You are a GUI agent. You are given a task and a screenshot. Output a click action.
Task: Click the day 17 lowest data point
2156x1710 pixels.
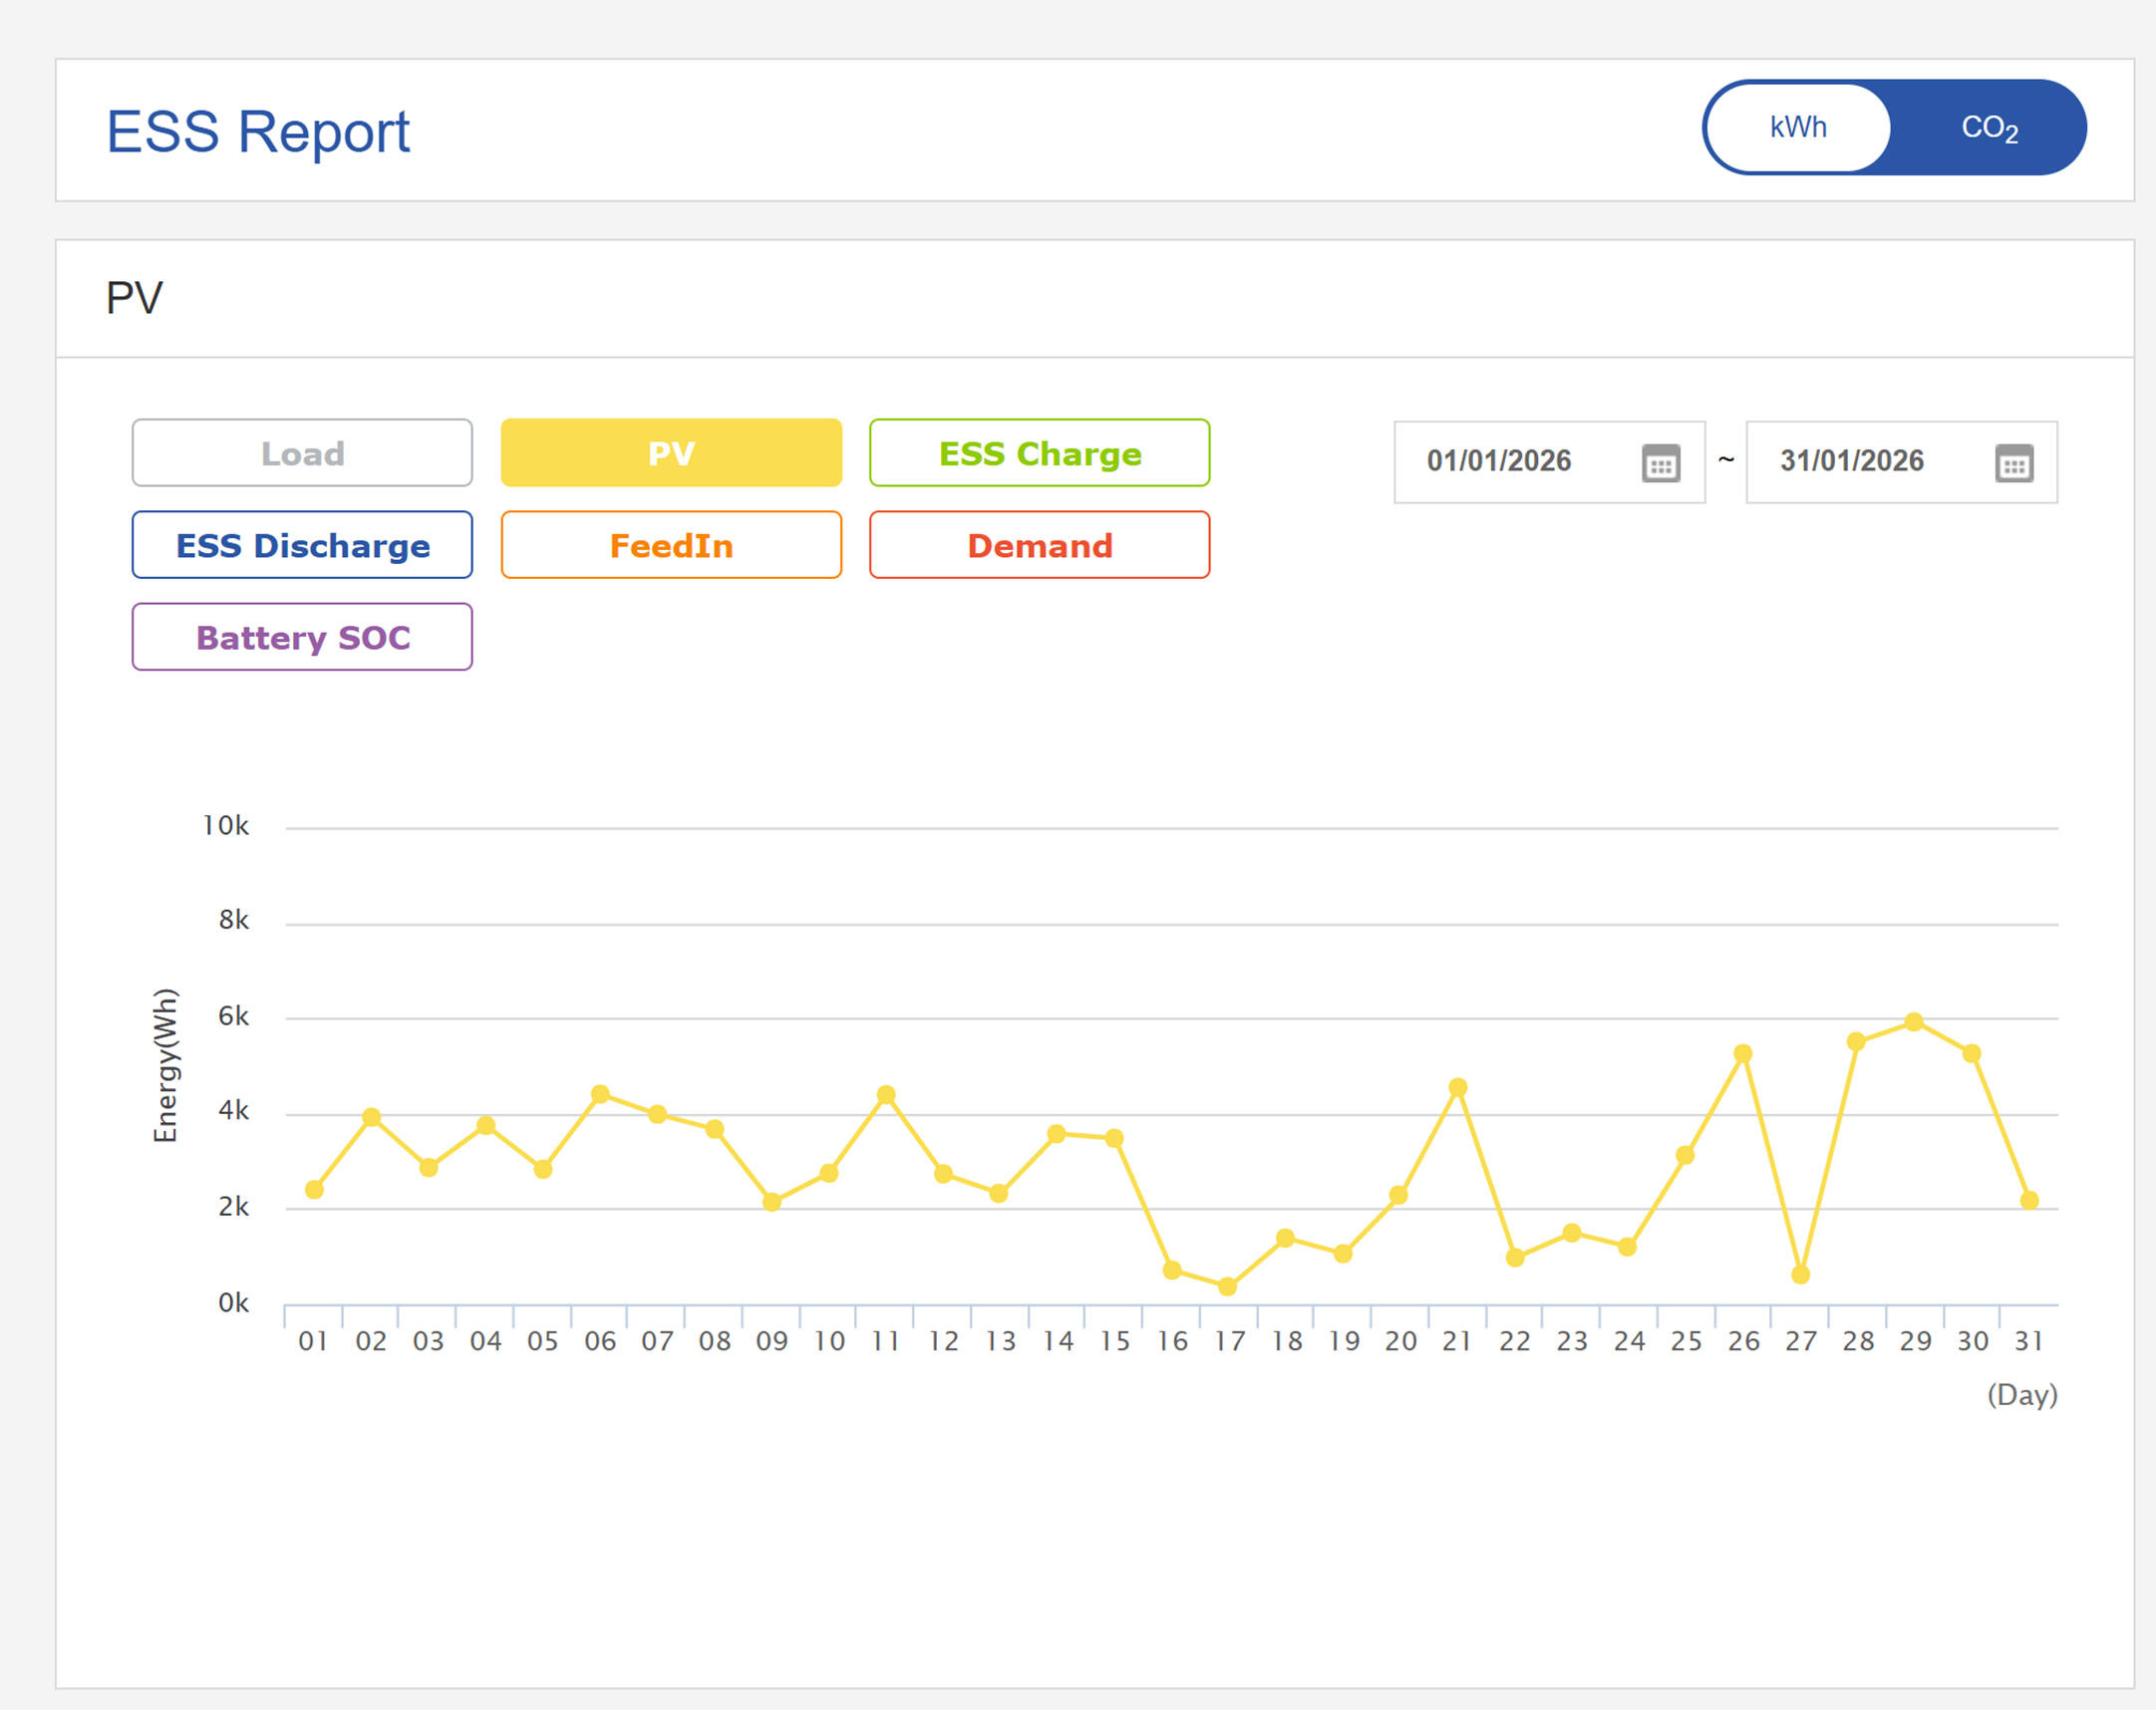[x=1228, y=1286]
